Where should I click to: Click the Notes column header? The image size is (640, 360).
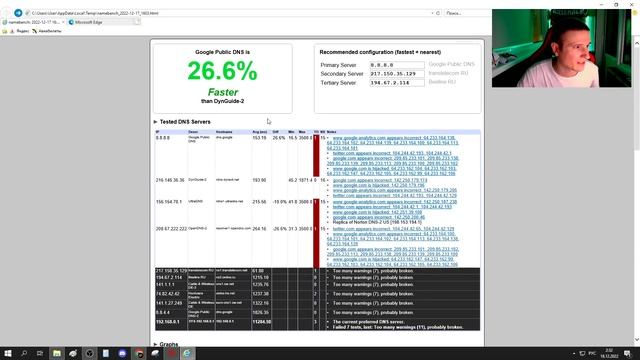point(331,132)
